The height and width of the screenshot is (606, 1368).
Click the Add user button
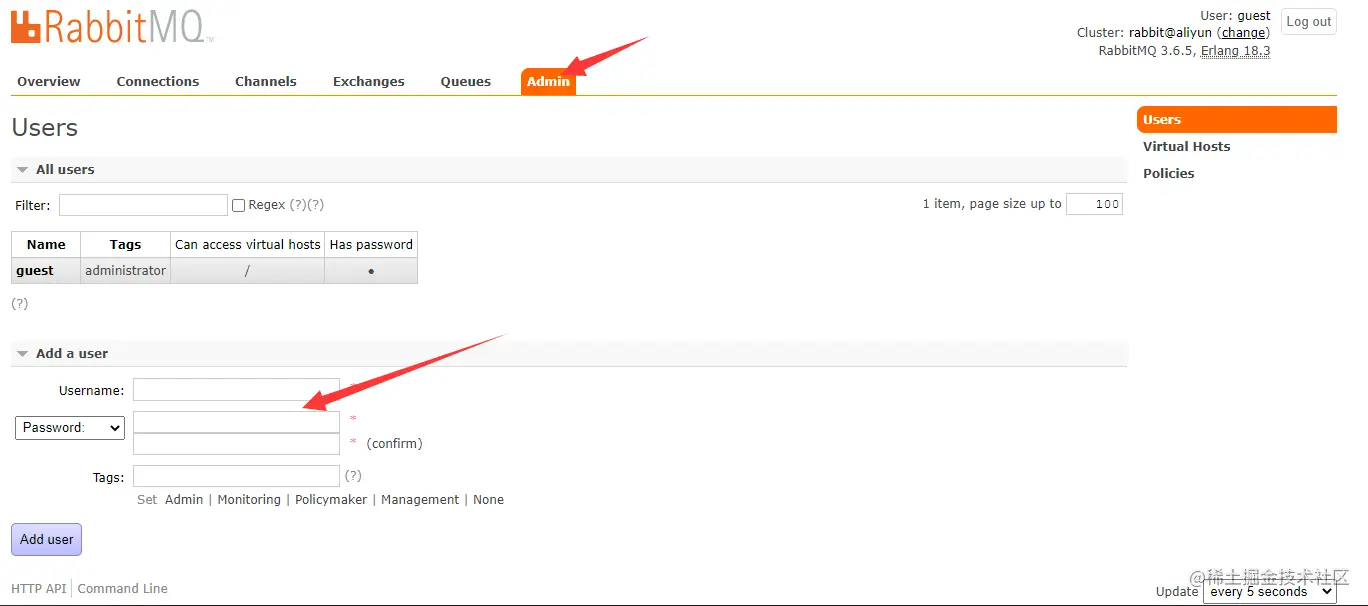click(47, 540)
